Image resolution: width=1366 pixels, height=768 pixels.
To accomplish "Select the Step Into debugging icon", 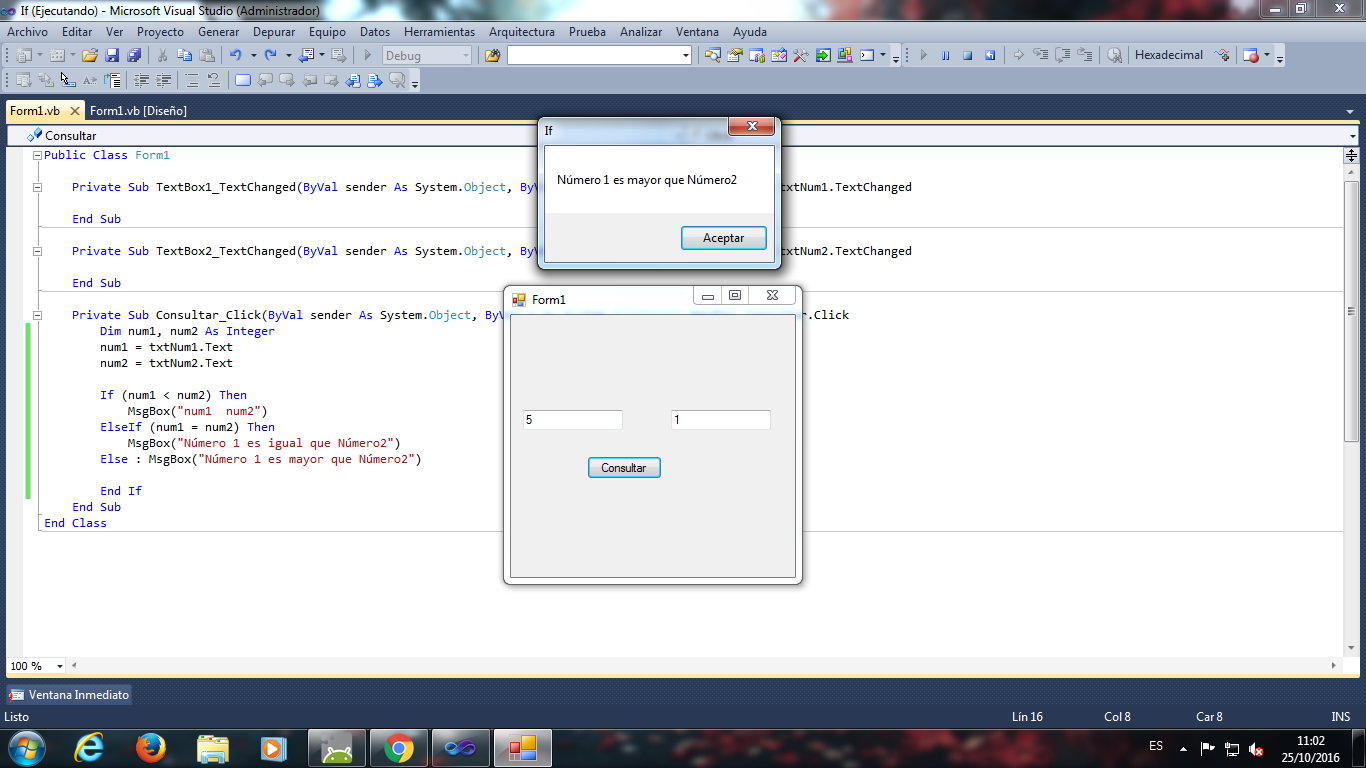I will (1042, 55).
